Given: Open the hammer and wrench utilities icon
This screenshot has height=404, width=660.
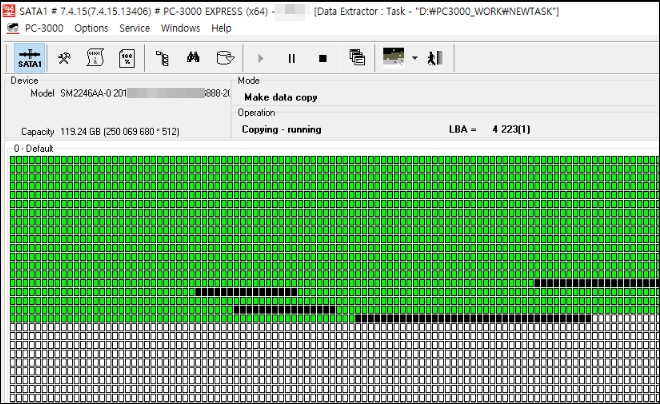Looking at the screenshot, I should (64, 58).
